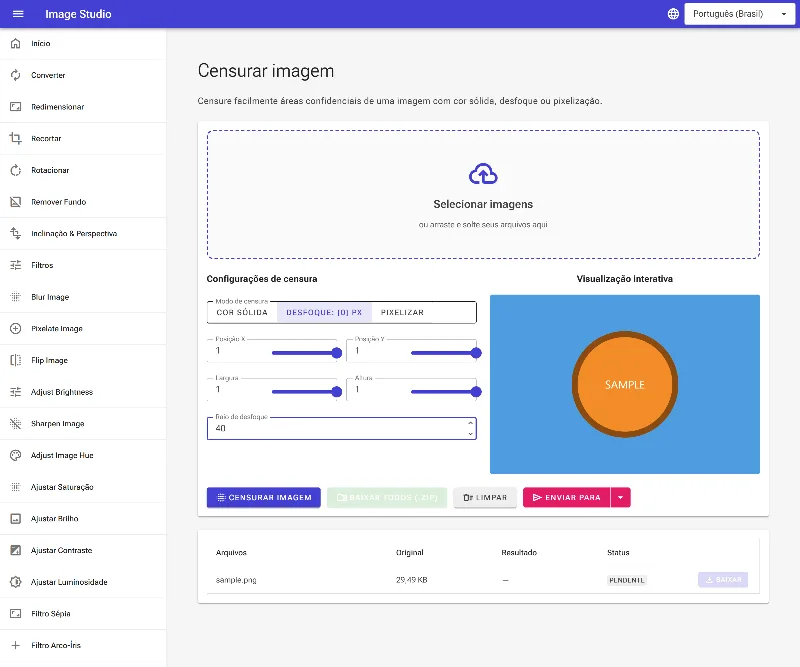The image size is (800, 667).
Task: Click the Posição X slider
Action: tap(305, 353)
